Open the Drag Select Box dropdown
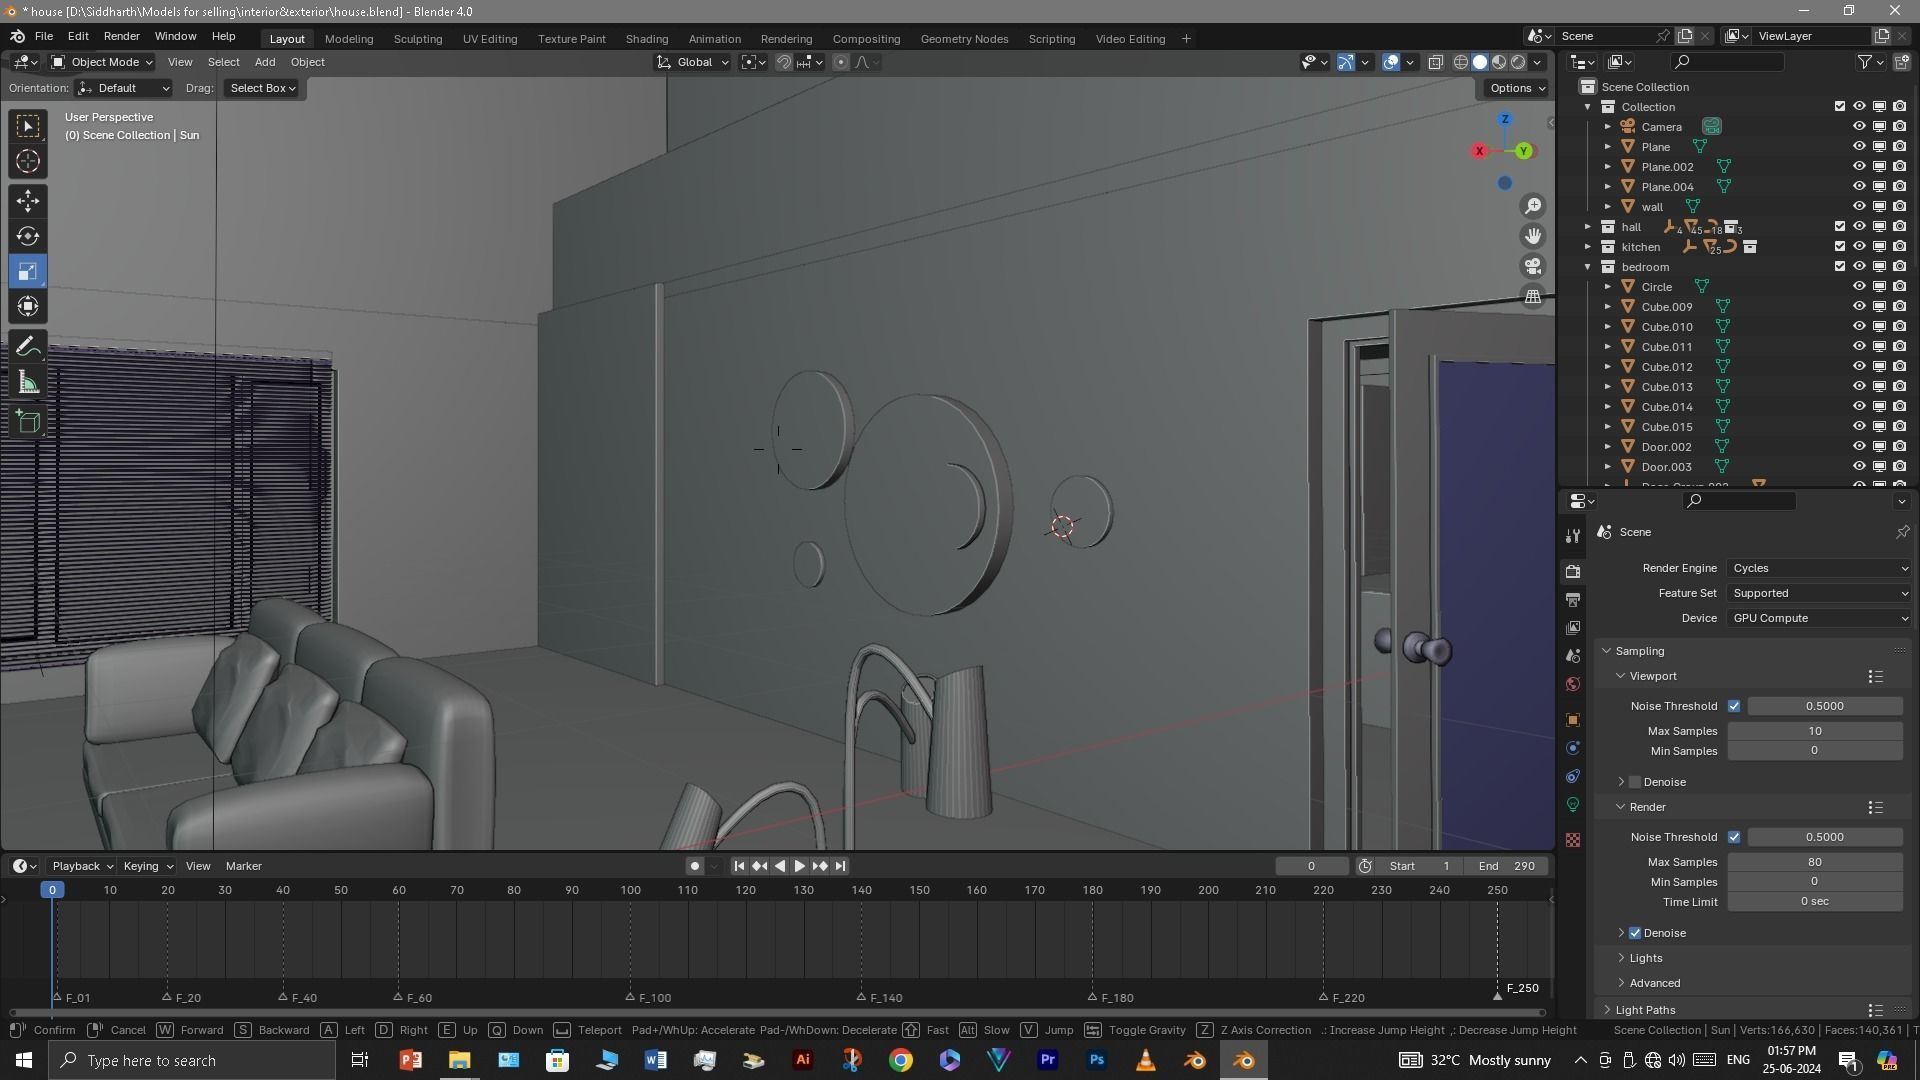This screenshot has width=1920, height=1080. (263, 88)
